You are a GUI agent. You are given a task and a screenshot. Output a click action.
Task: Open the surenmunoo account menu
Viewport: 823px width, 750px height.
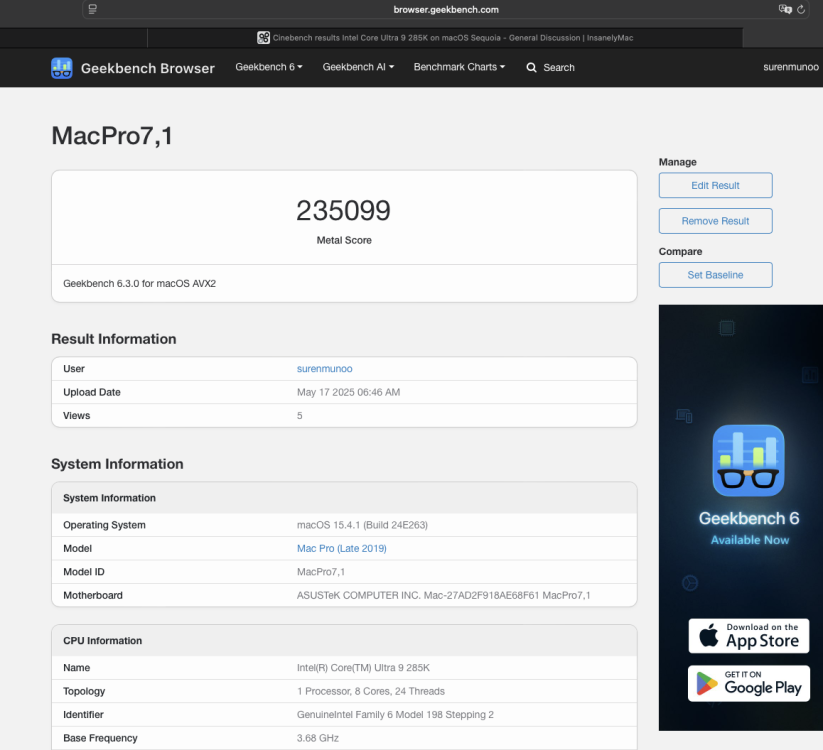click(x=790, y=67)
